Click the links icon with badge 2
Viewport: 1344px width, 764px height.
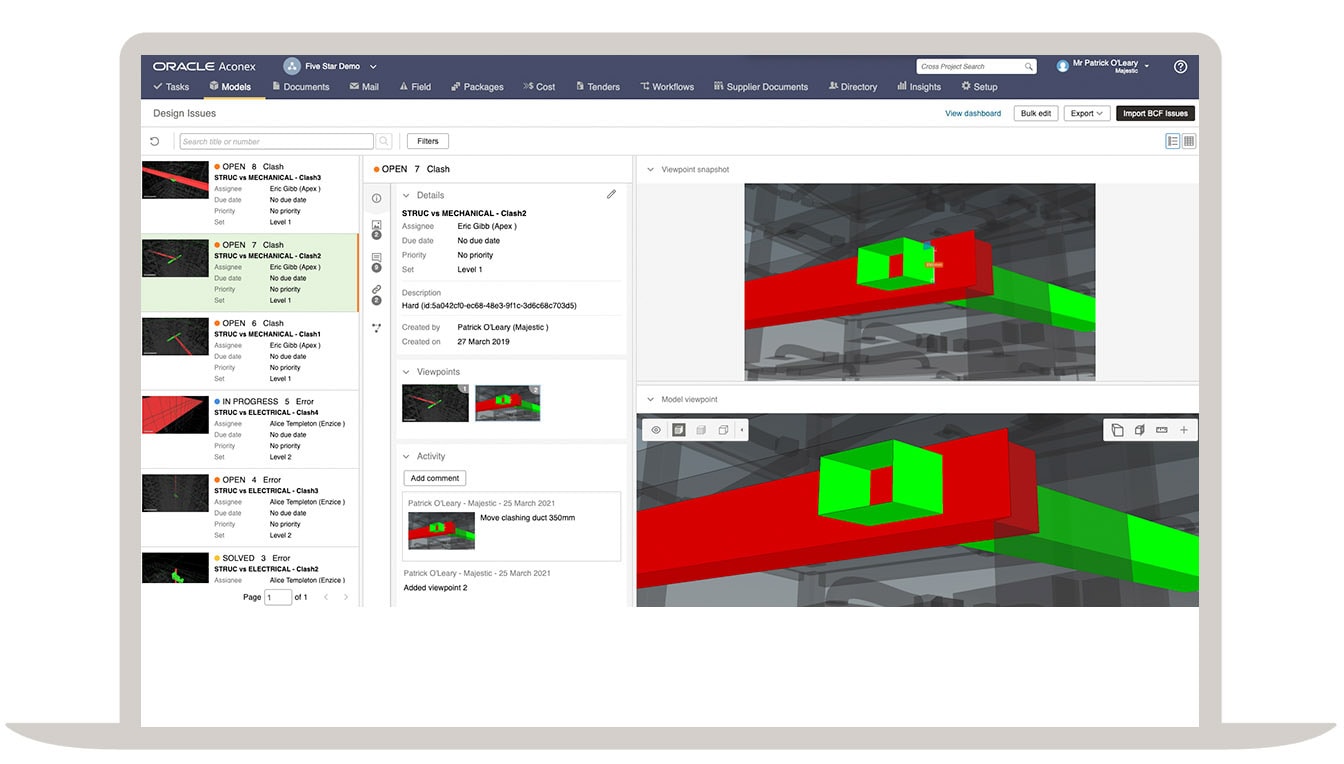tap(377, 288)
